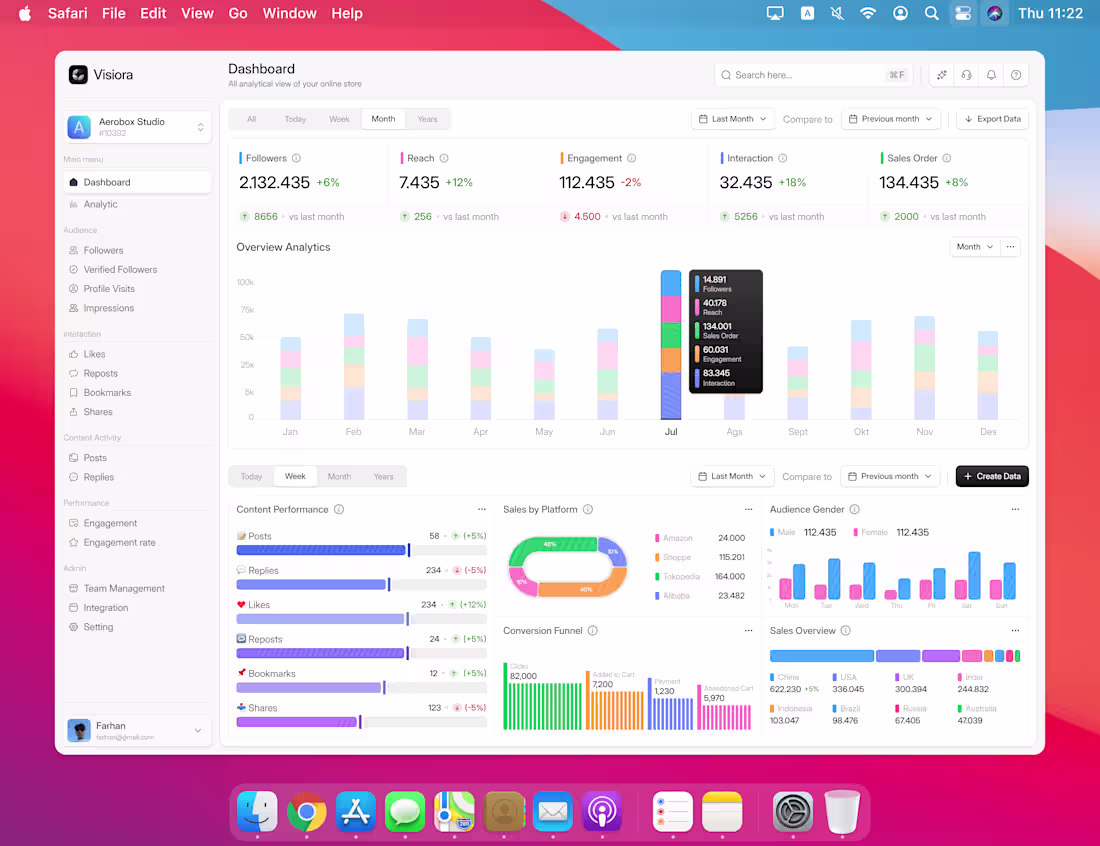Open the Last Month date dropdown
This screenshot has height=846, width=1100.
click(x=733, y=118)
